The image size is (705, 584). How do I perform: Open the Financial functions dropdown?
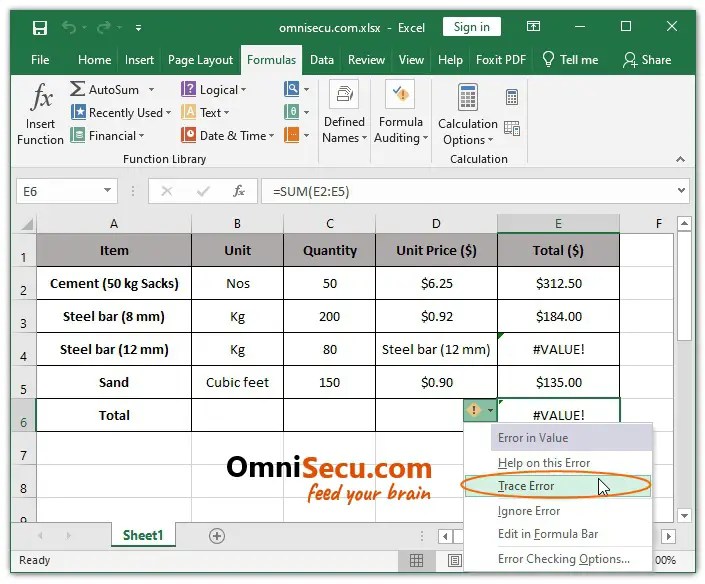tap(107, 135)
